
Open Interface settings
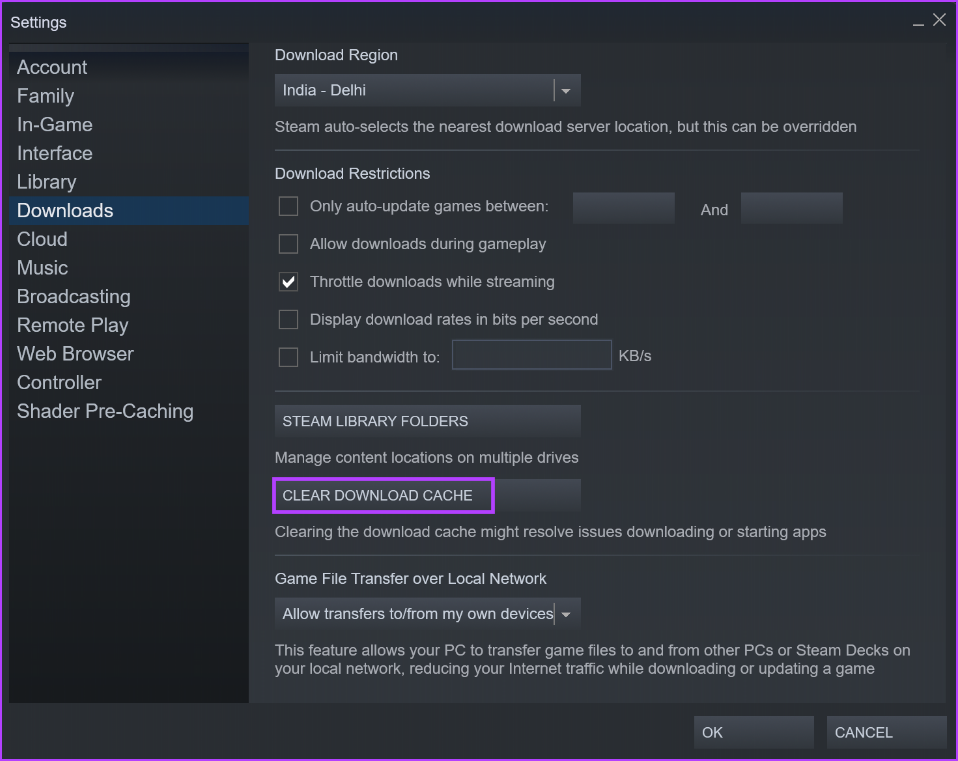(x=54, y=153)
